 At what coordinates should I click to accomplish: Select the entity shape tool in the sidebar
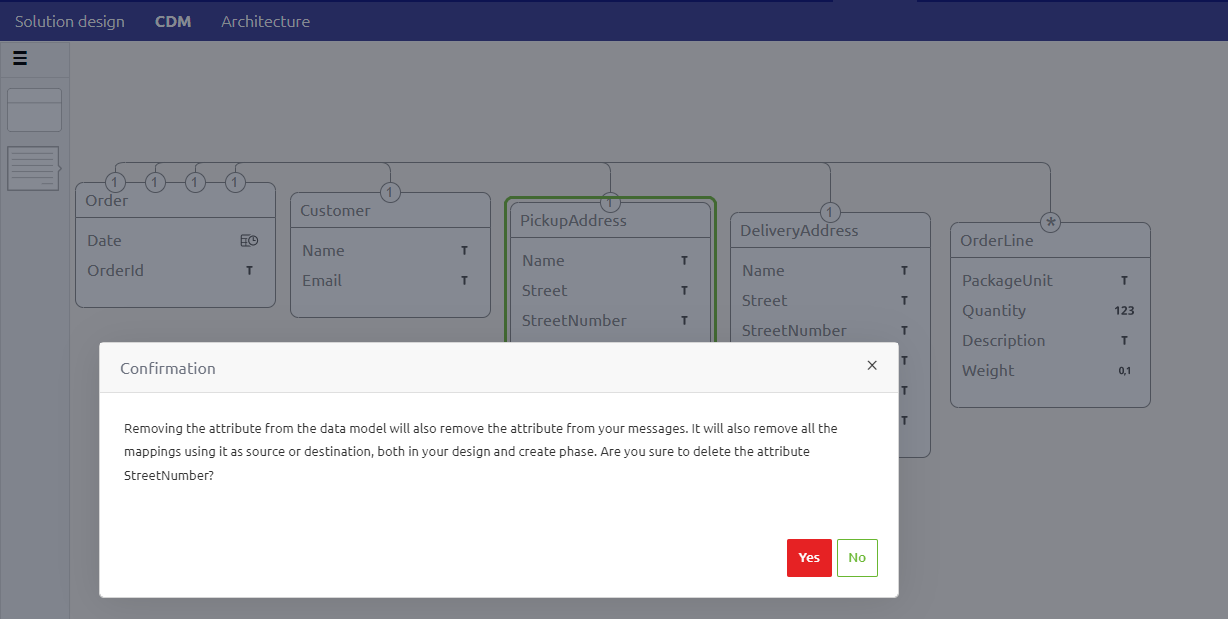34,110
